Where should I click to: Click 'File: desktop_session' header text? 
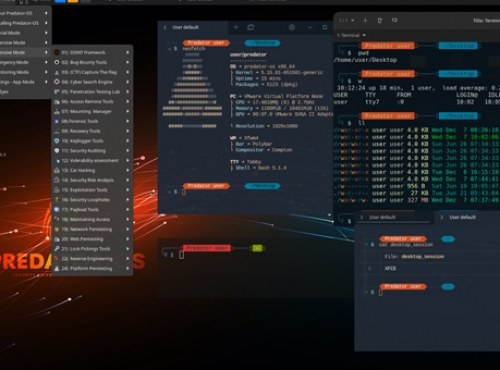pyautogui.click(x=414, y=256)
